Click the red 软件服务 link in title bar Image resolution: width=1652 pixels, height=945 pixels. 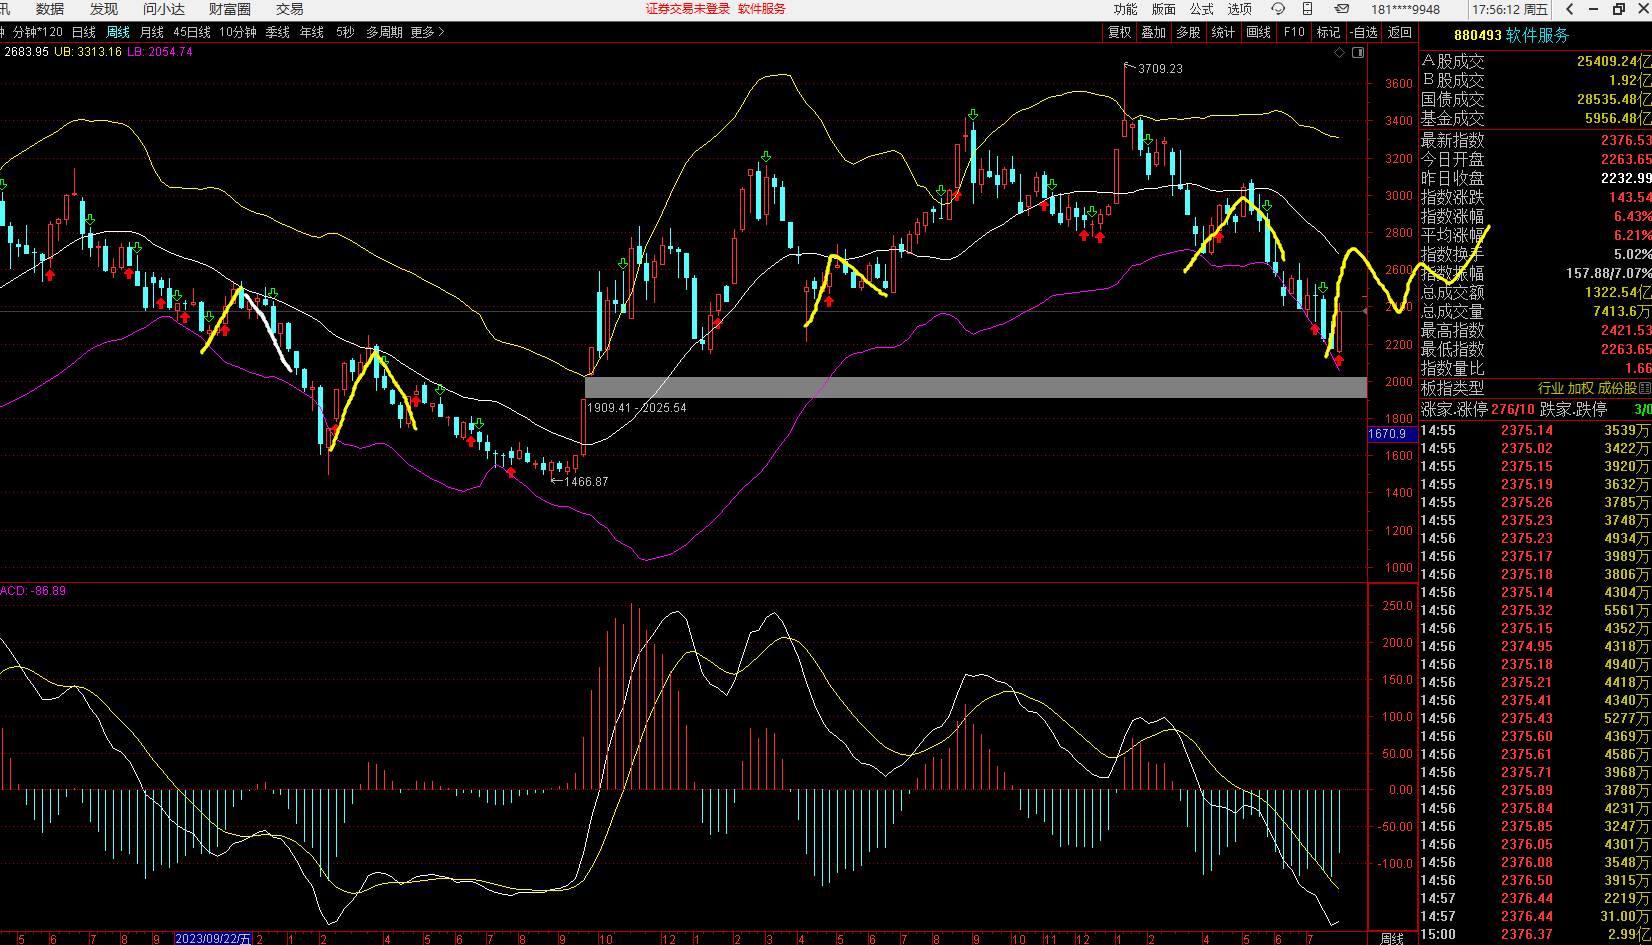point(762,9)
